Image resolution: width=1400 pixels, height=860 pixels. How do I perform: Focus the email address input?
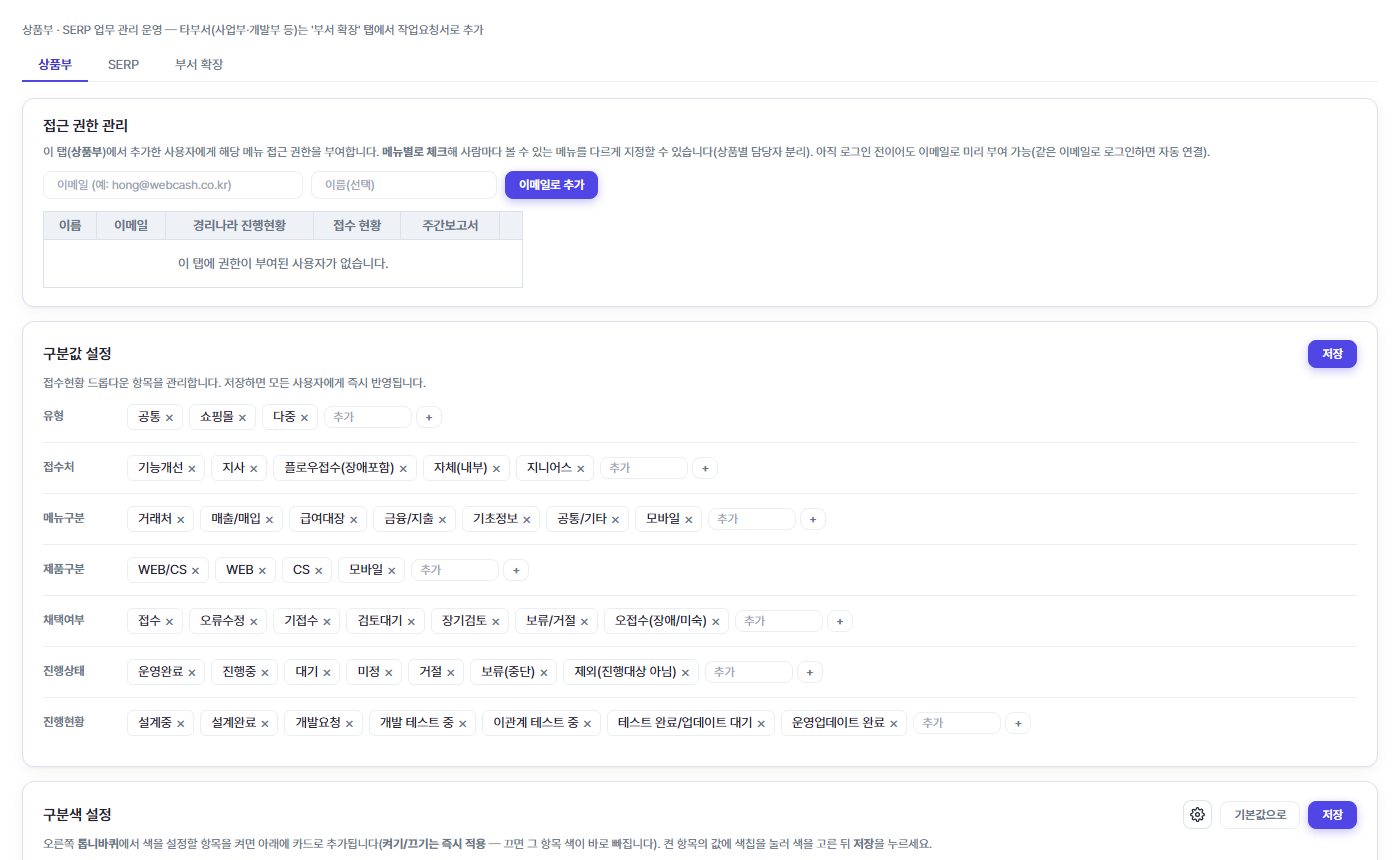pos(173,185)
